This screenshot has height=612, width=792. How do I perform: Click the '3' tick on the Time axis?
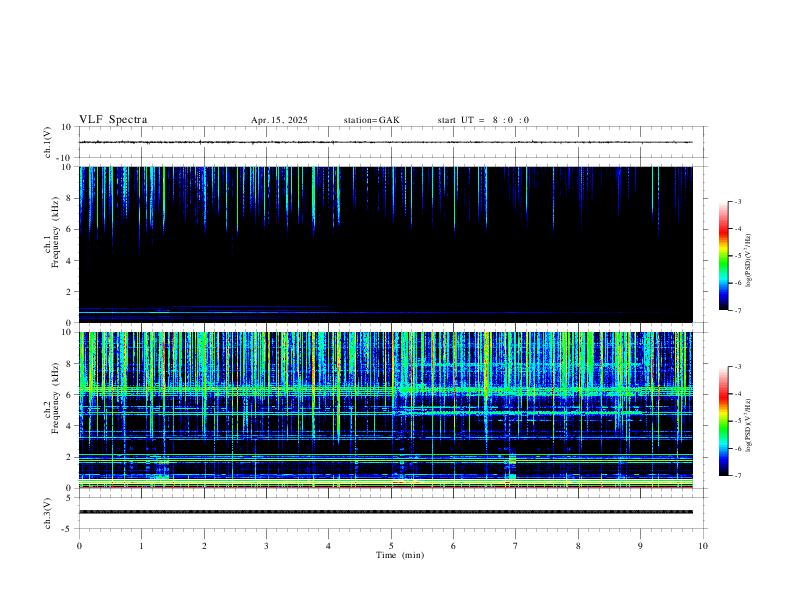[266, 546]
